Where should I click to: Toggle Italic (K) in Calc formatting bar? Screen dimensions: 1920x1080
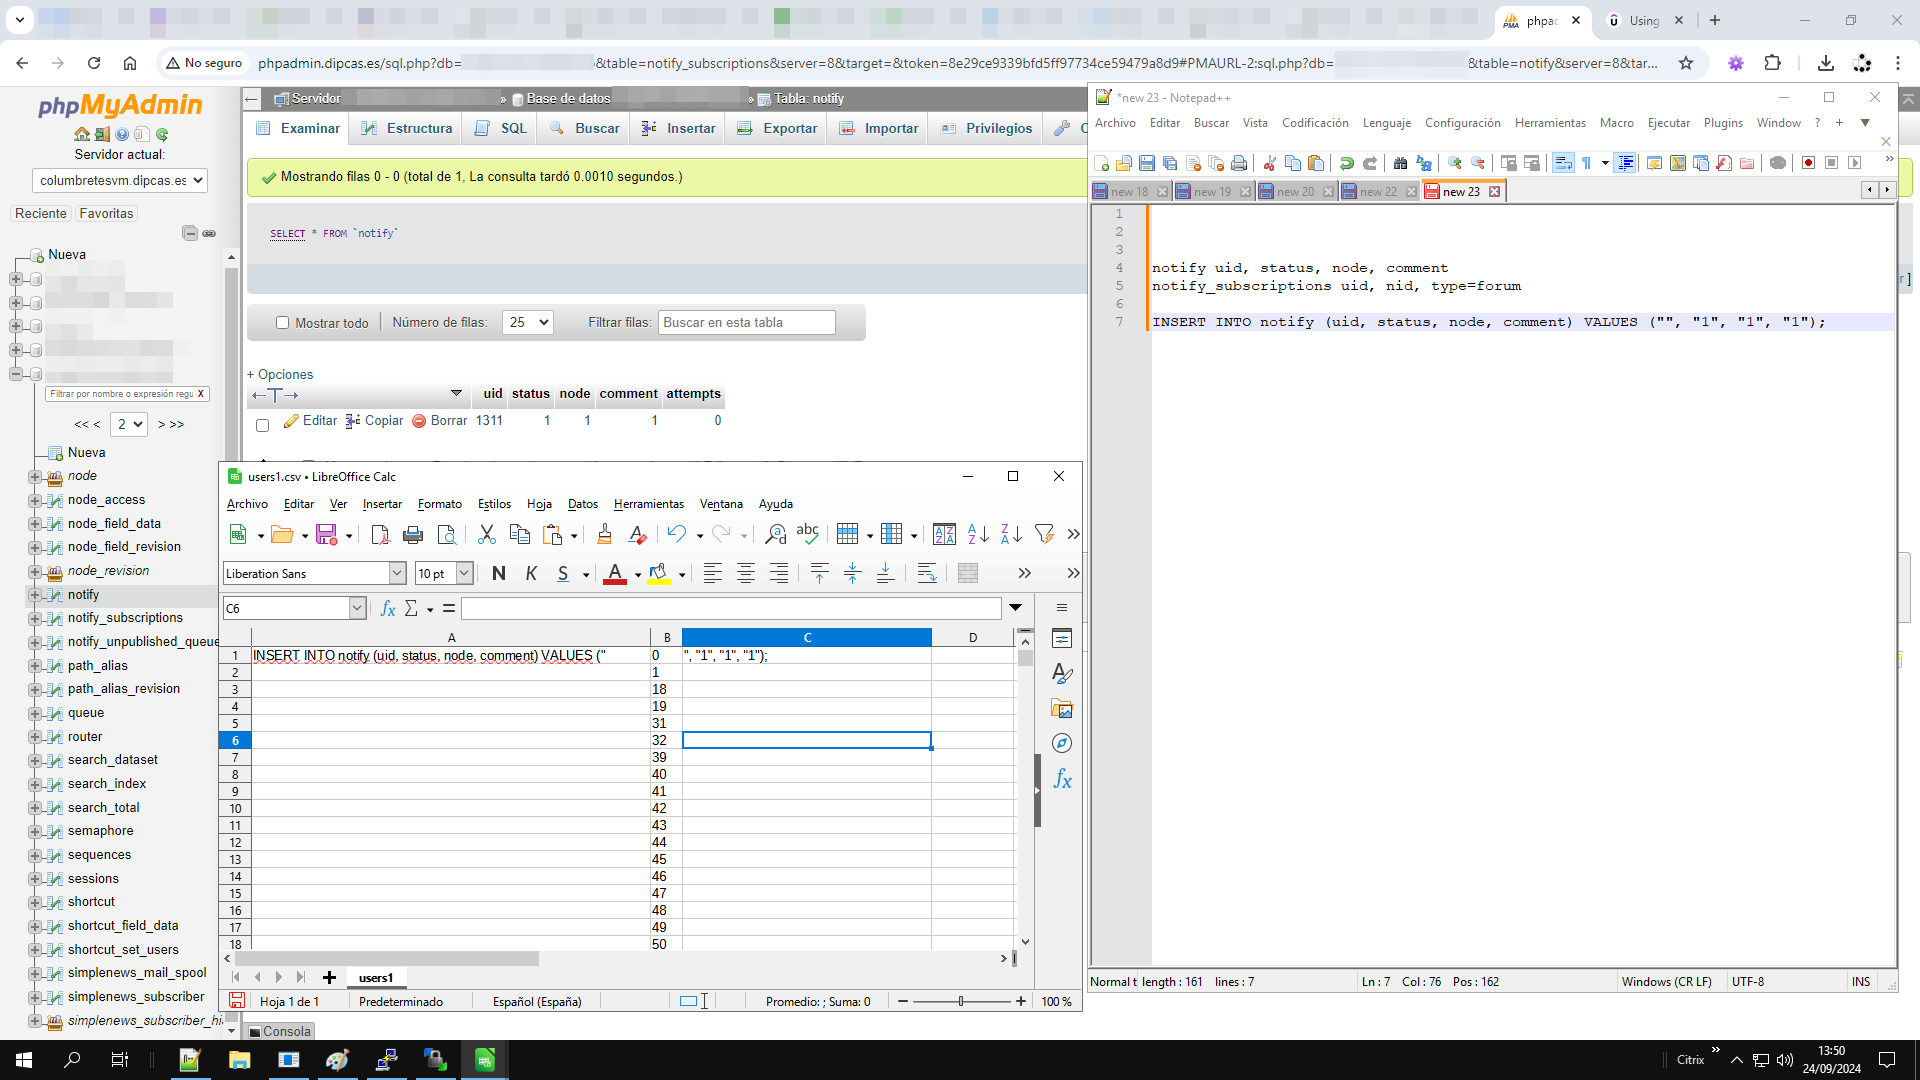(531, 573)
